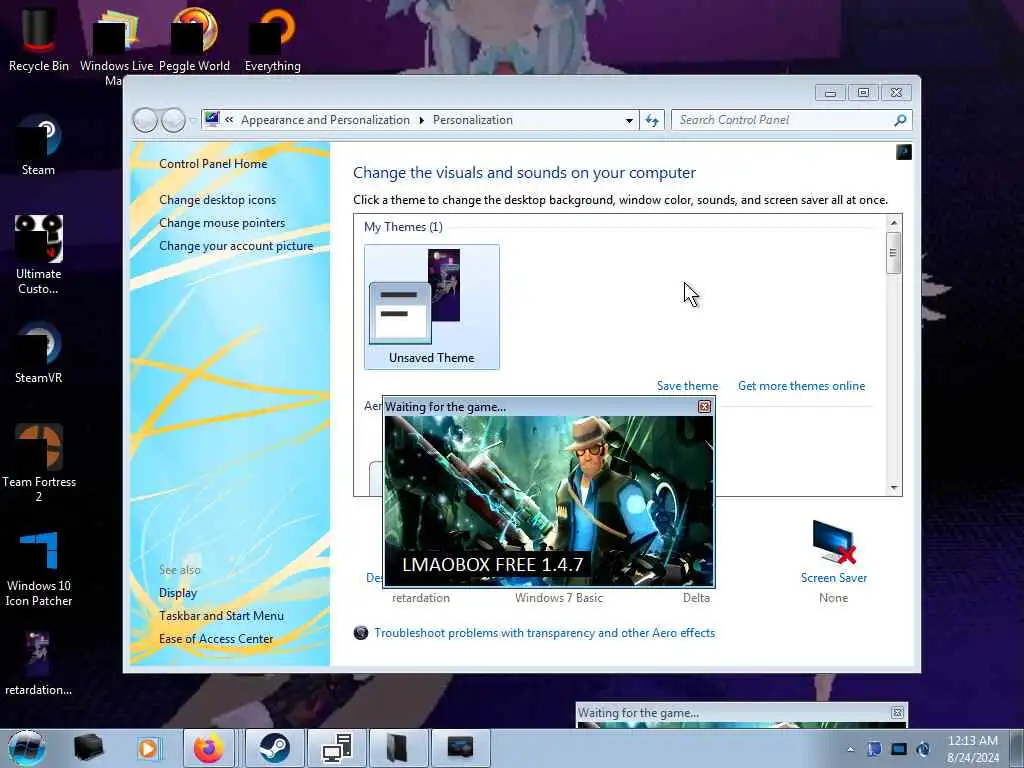1024x768 pixels.
Task: Click the monitor system tray icon
Action: [899, 749]
